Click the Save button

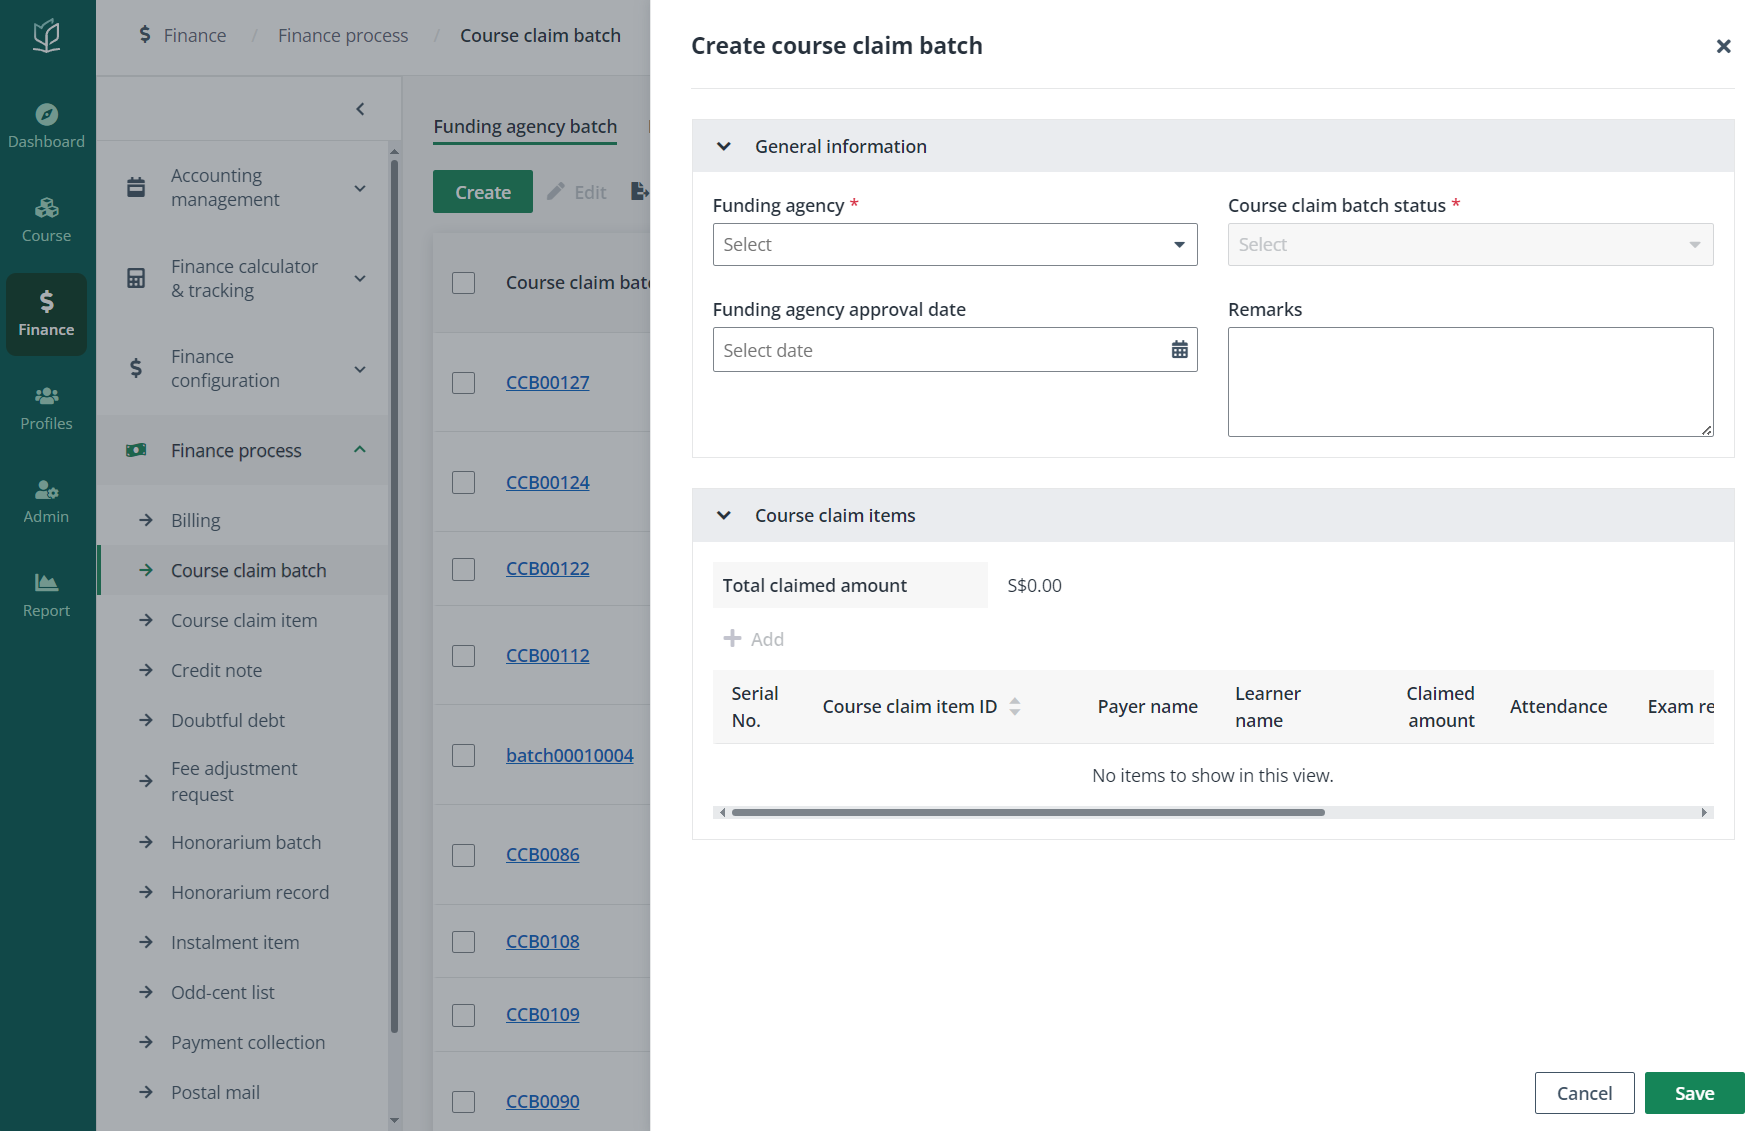[x=1694, y=1093]
